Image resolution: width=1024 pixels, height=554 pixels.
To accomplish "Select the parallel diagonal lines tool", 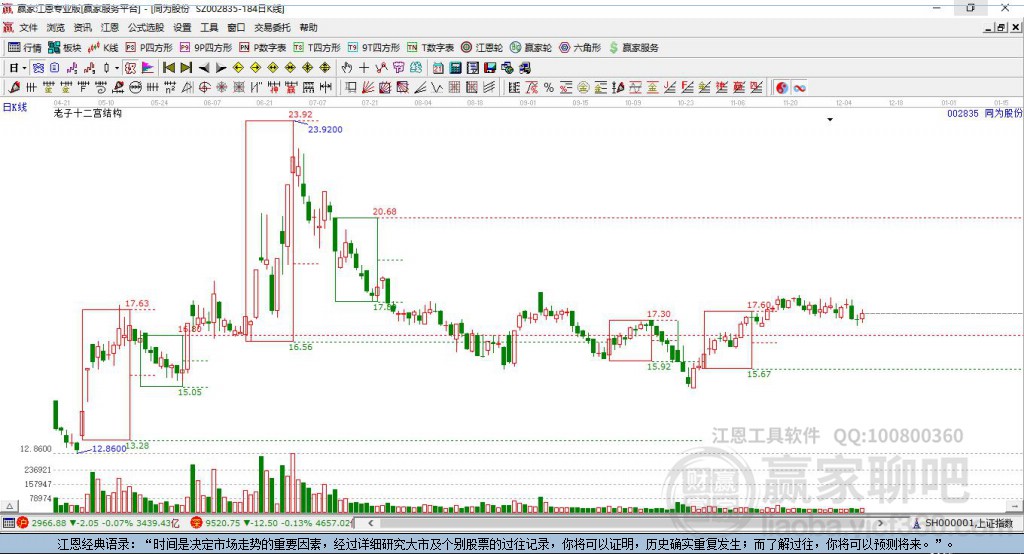I will 489,88.
